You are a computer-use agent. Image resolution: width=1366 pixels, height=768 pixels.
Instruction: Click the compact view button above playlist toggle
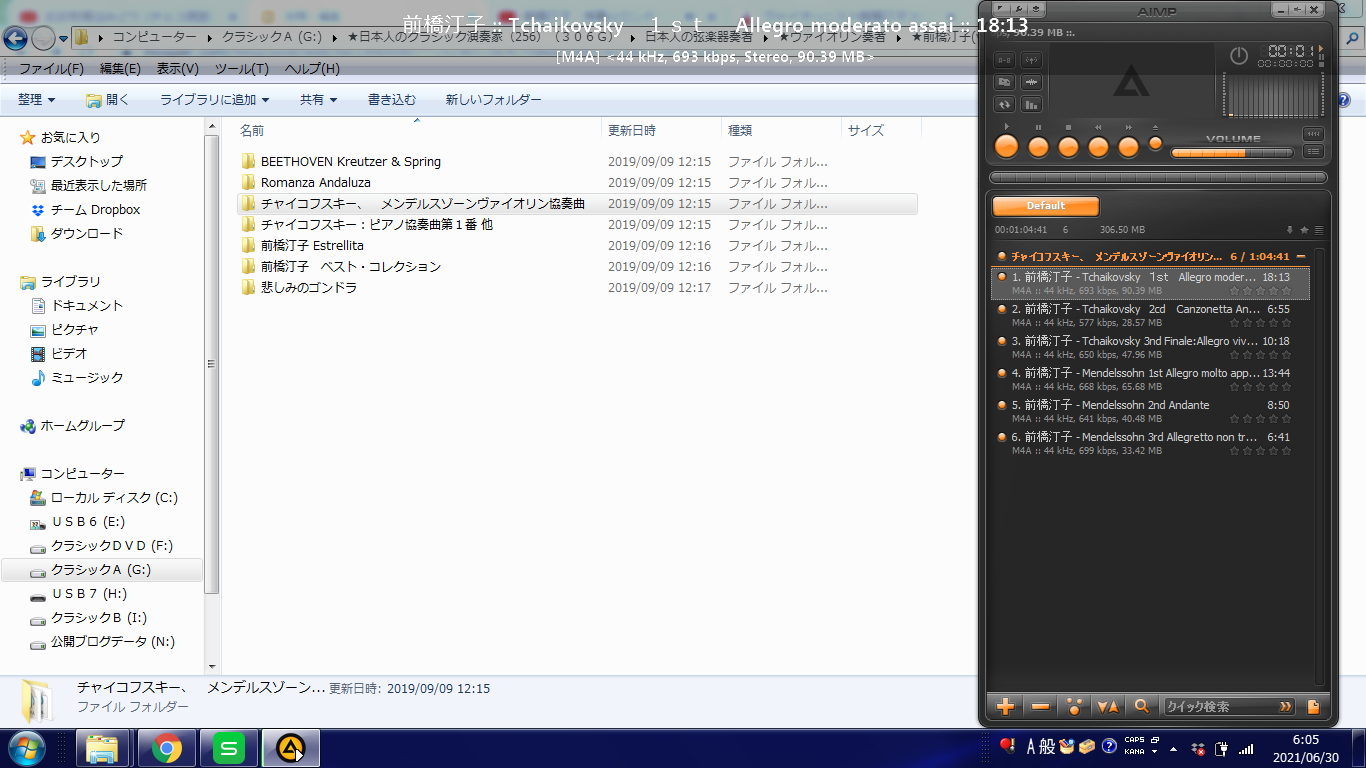(x=1313, y=134)
